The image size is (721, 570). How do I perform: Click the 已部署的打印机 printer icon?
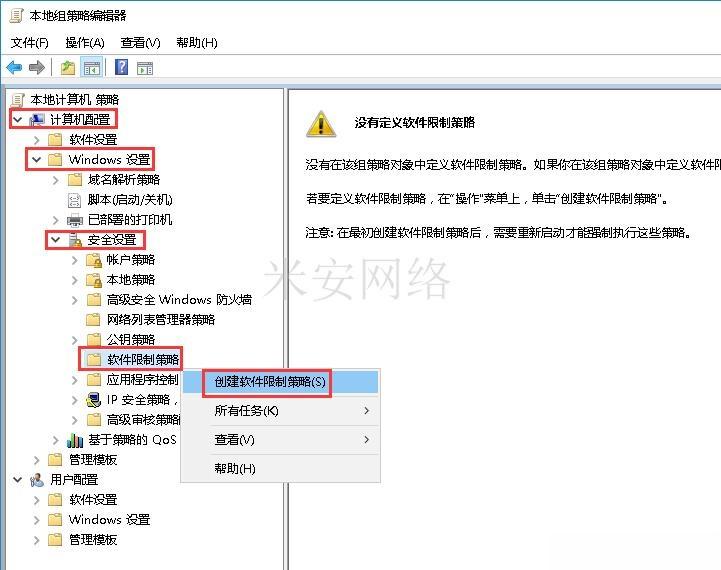[x=74, y=220]
